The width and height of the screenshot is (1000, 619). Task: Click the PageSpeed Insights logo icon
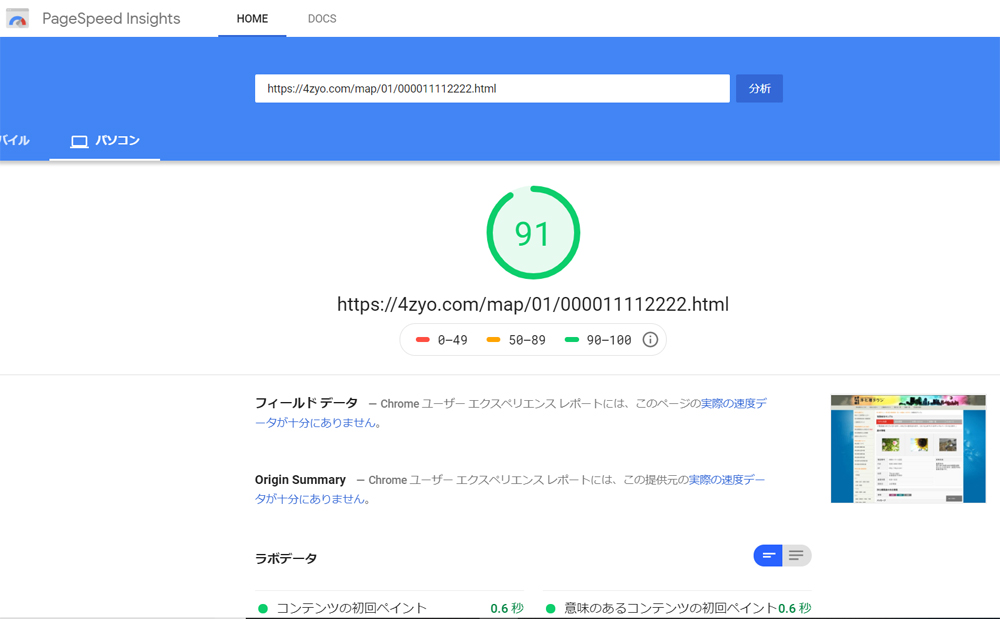click(17, 18)
